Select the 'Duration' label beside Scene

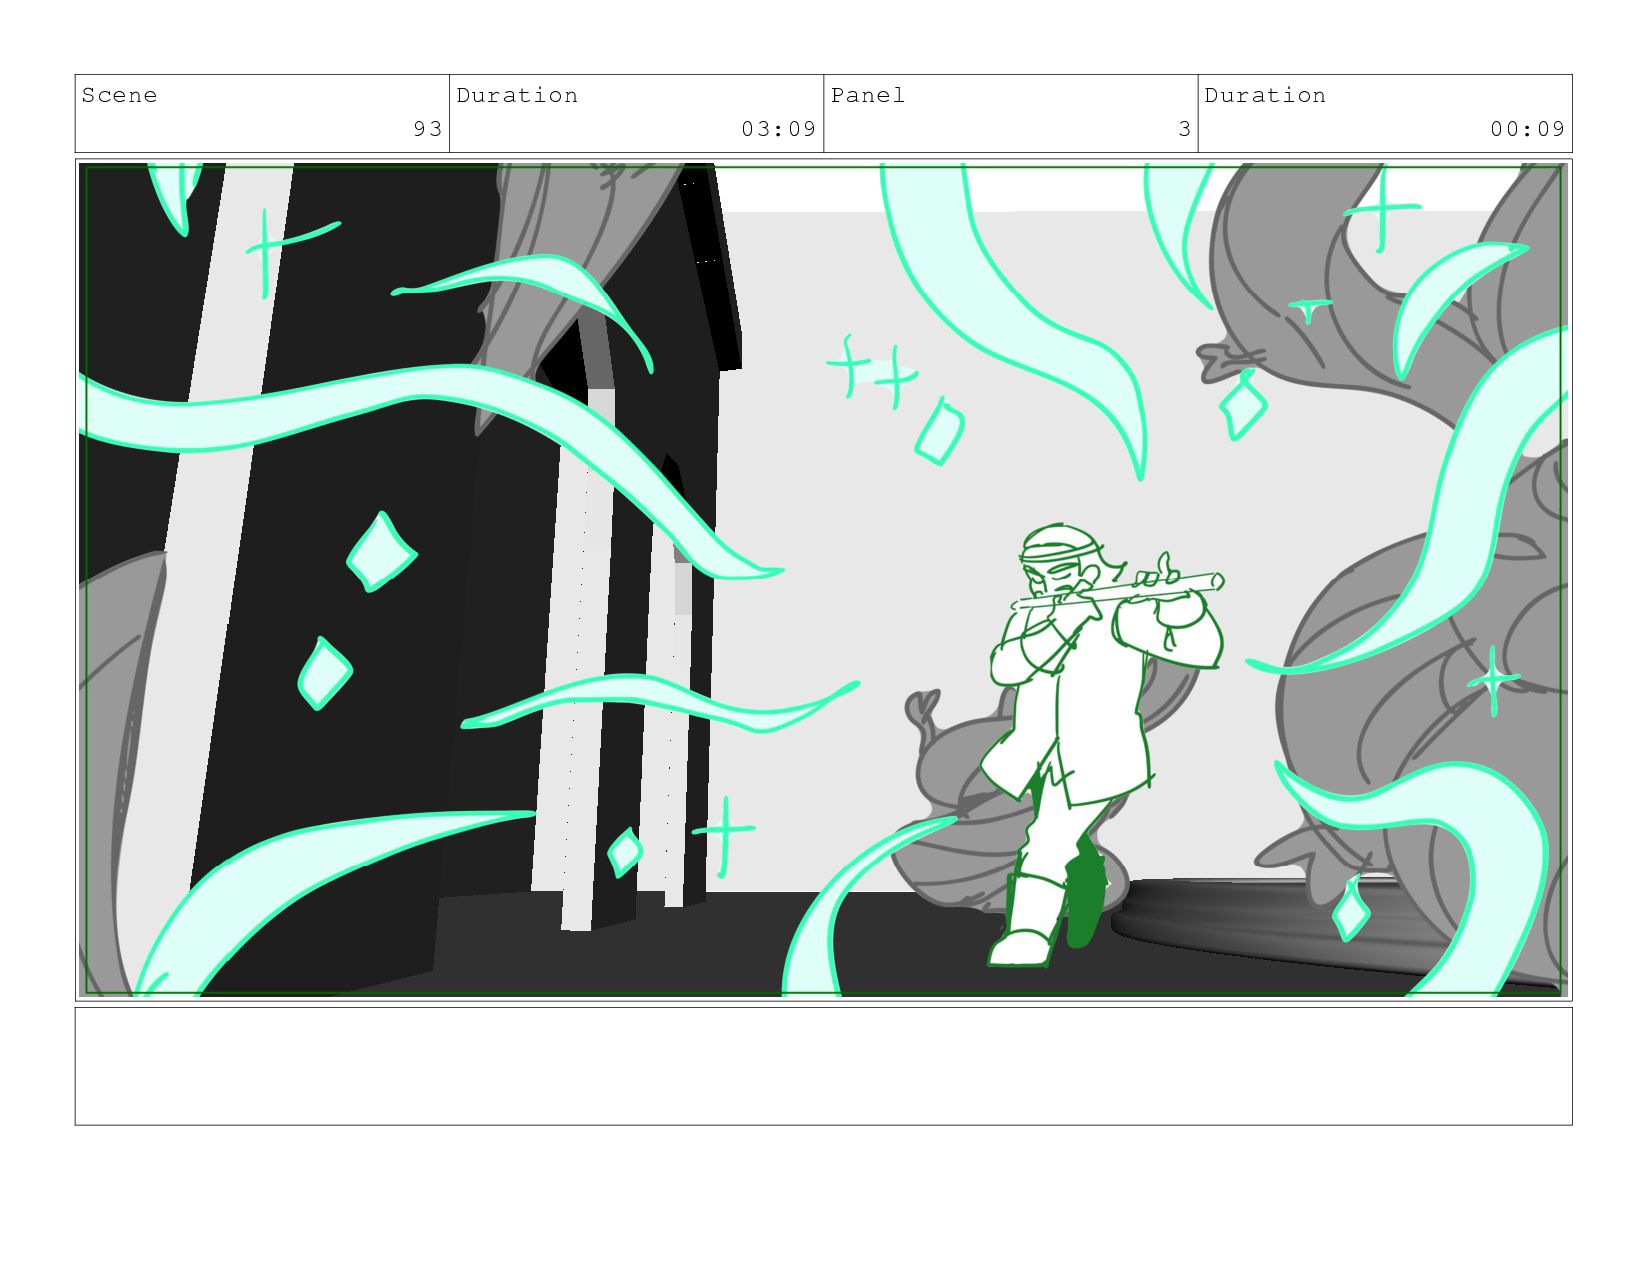(x=517, y=95)
